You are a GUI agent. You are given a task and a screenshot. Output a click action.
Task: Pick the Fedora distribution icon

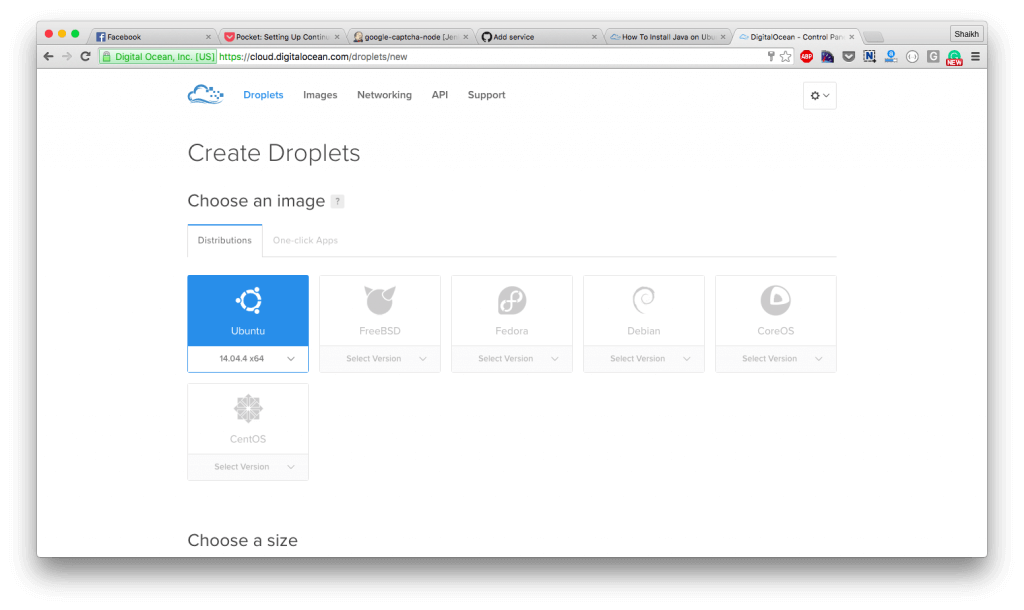(511, 301)
